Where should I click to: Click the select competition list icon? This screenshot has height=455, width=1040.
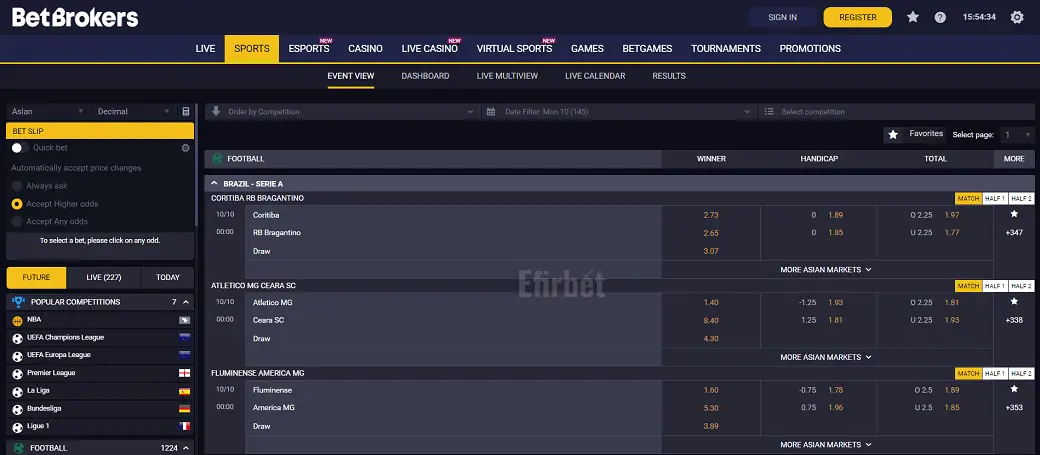point(769,111)
